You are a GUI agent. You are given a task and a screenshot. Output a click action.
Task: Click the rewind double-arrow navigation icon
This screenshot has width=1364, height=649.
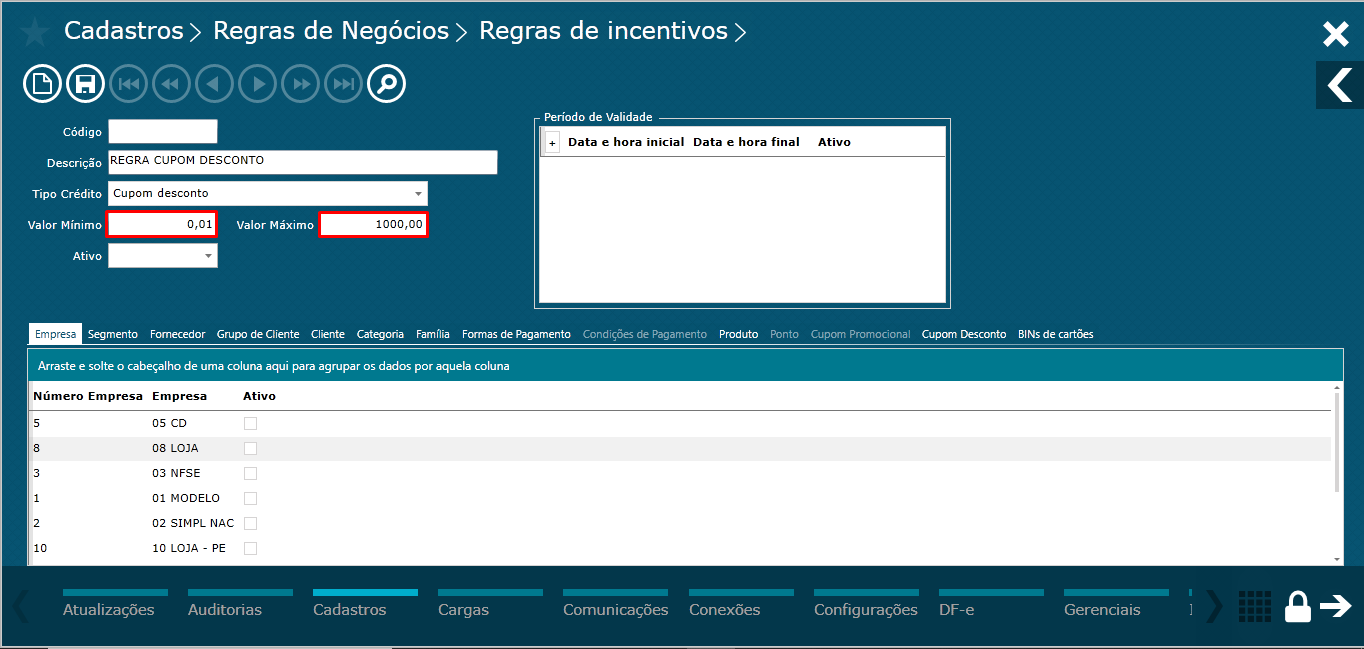tap(172, 84)
